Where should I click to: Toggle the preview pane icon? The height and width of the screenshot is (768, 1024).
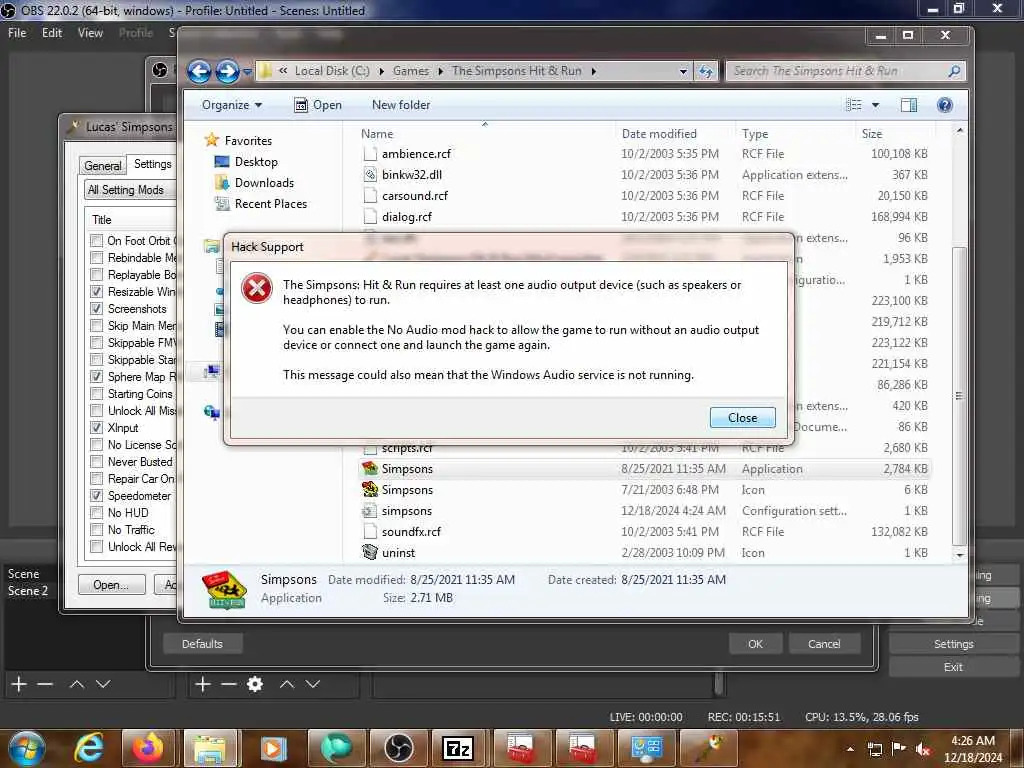(908, 104)
